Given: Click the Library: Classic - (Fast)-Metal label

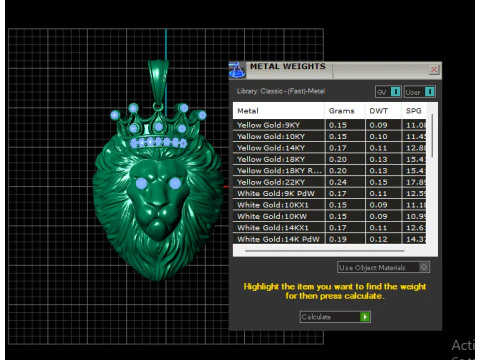Looking at the screenshot, I should 281,91.
